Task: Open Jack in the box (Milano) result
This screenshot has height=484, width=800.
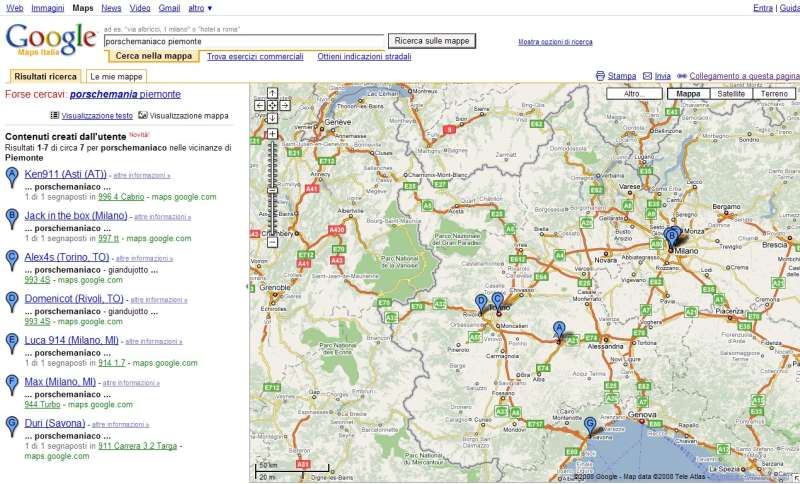Action: click(x=76, y=216)
